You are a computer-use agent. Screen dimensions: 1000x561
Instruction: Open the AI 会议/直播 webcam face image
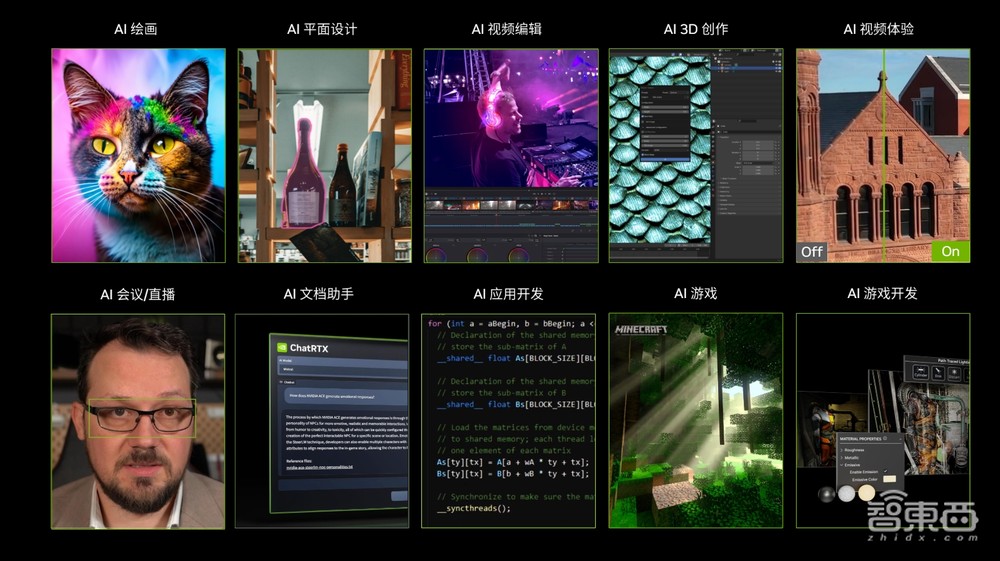[138, 421]
